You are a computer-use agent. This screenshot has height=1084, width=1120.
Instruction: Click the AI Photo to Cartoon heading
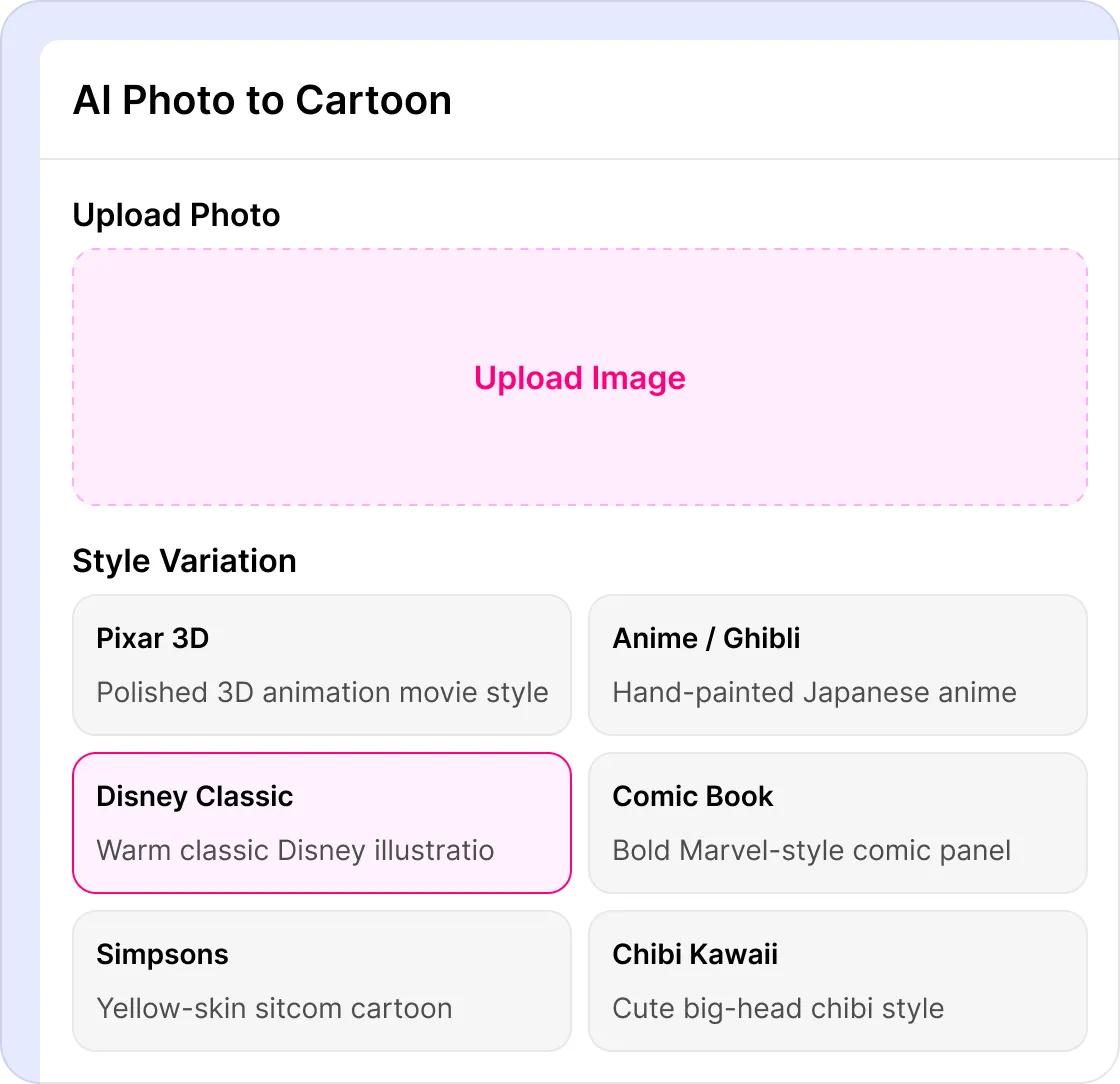[x=262, y=100]
